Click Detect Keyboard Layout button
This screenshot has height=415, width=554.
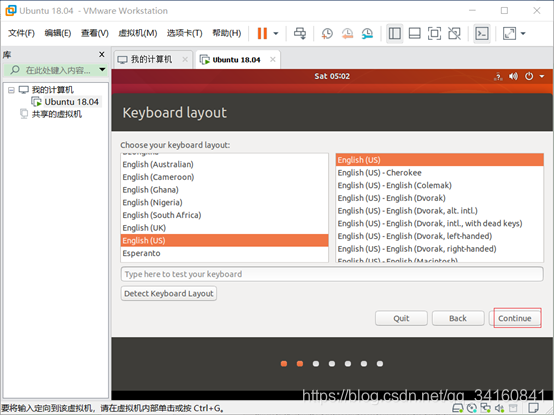[x=169, y=294]
